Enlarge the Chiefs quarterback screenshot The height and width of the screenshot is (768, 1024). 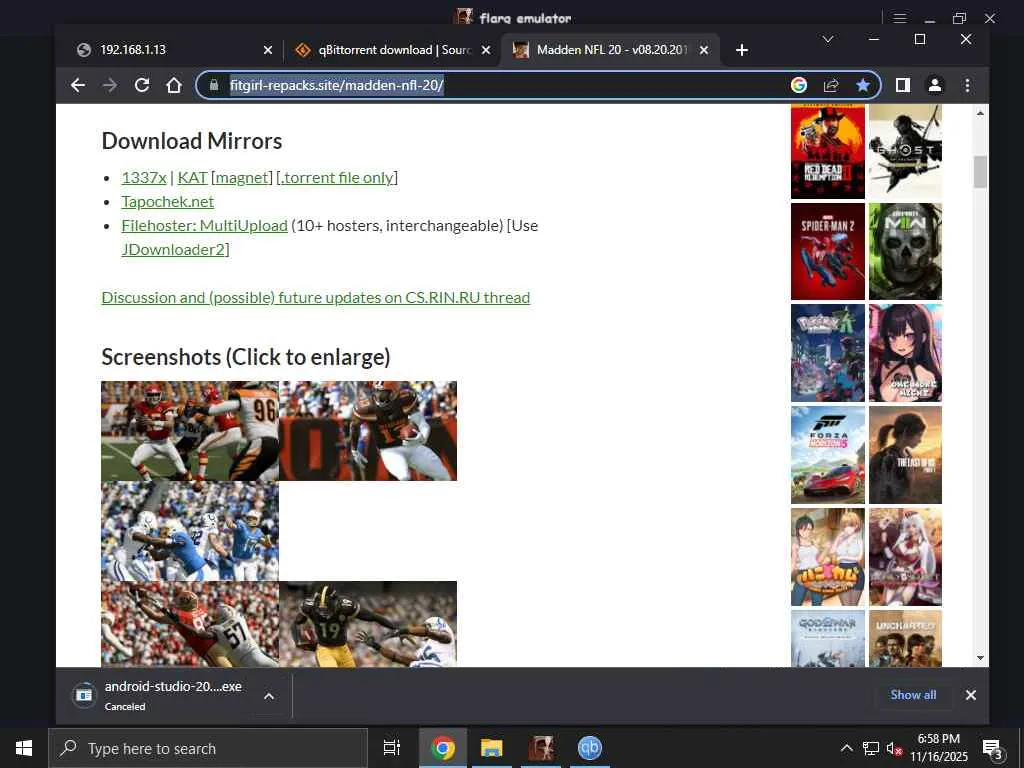tap(190, 431)
